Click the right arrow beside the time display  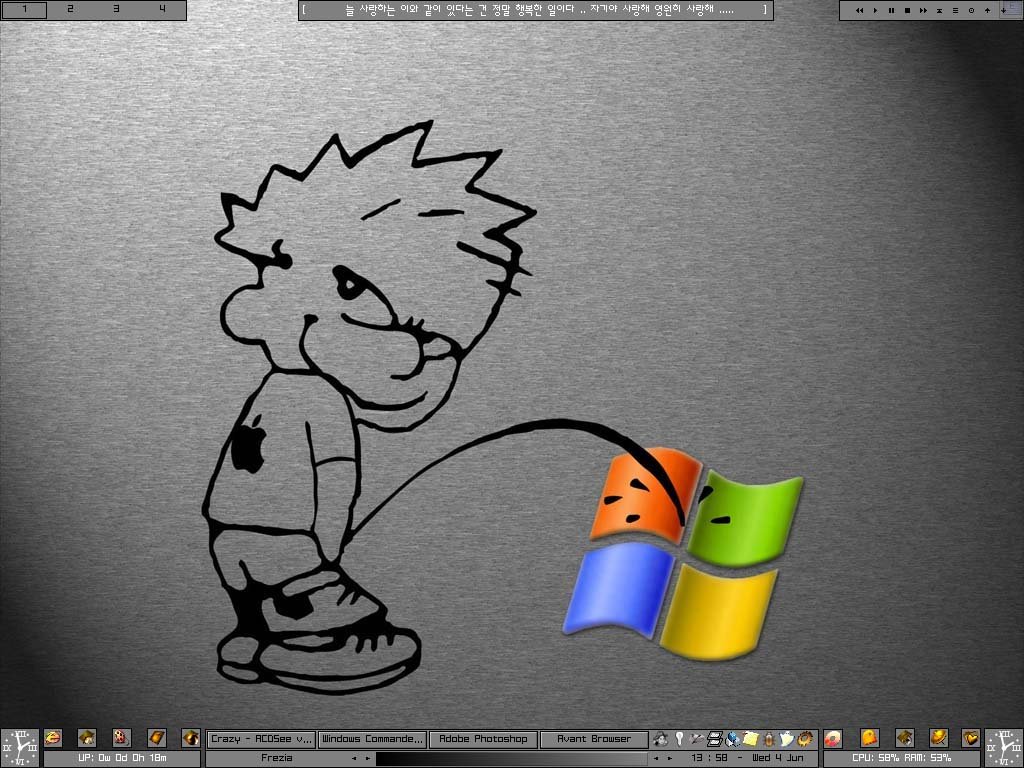tap(670, 759)
